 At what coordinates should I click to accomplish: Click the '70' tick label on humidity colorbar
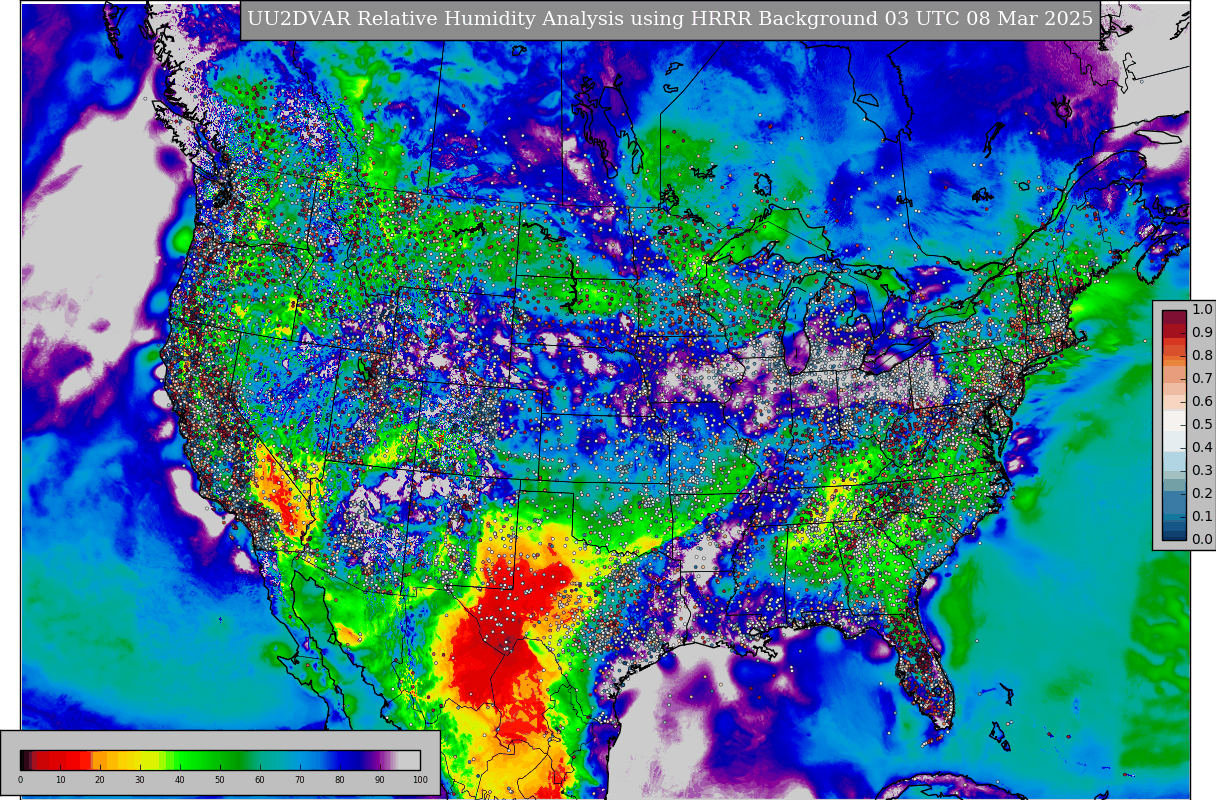coord(300,780)
